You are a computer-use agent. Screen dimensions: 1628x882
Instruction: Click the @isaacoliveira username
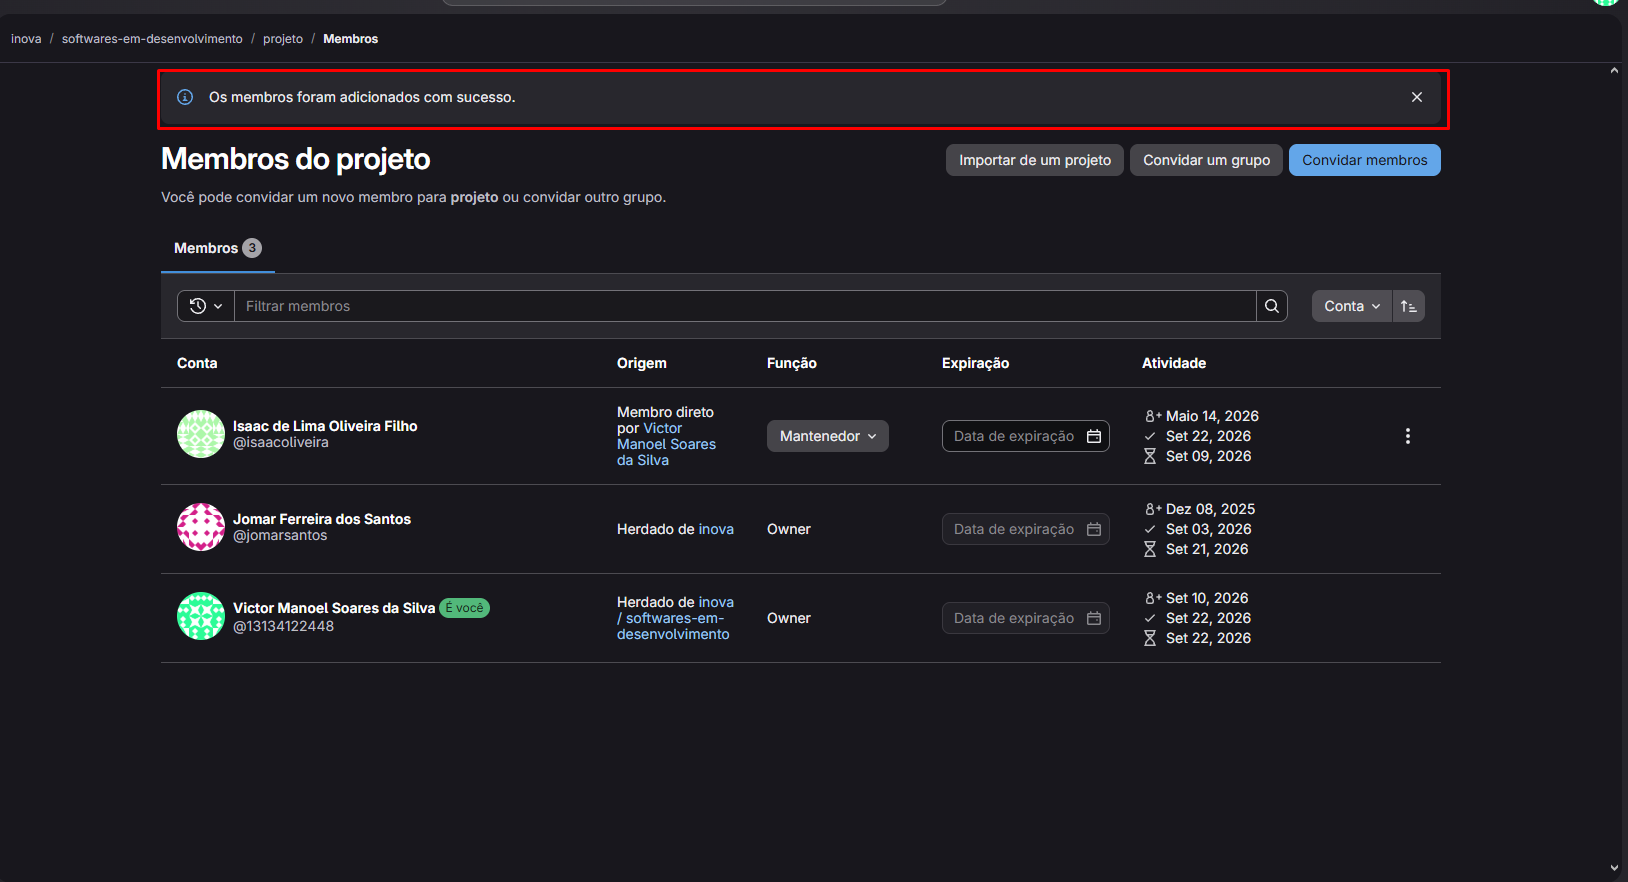coord(281,442)
